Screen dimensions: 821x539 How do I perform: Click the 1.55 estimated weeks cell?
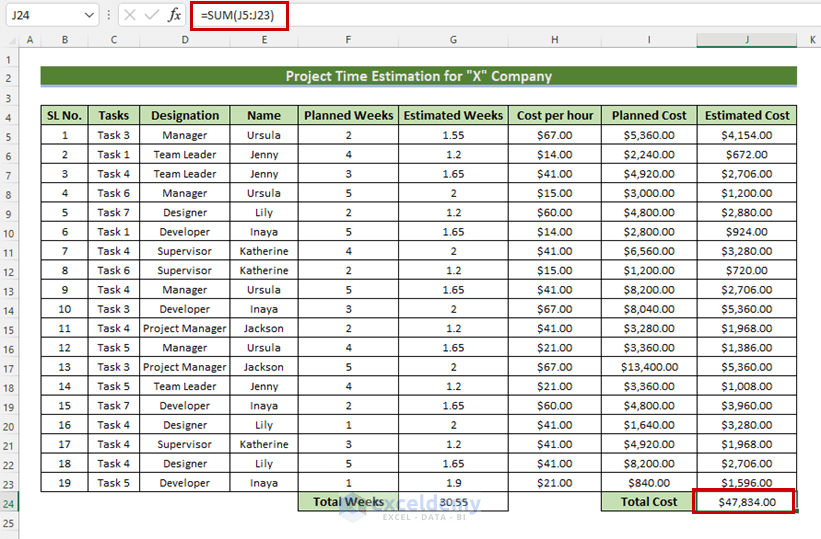click(x=453, y=135)
